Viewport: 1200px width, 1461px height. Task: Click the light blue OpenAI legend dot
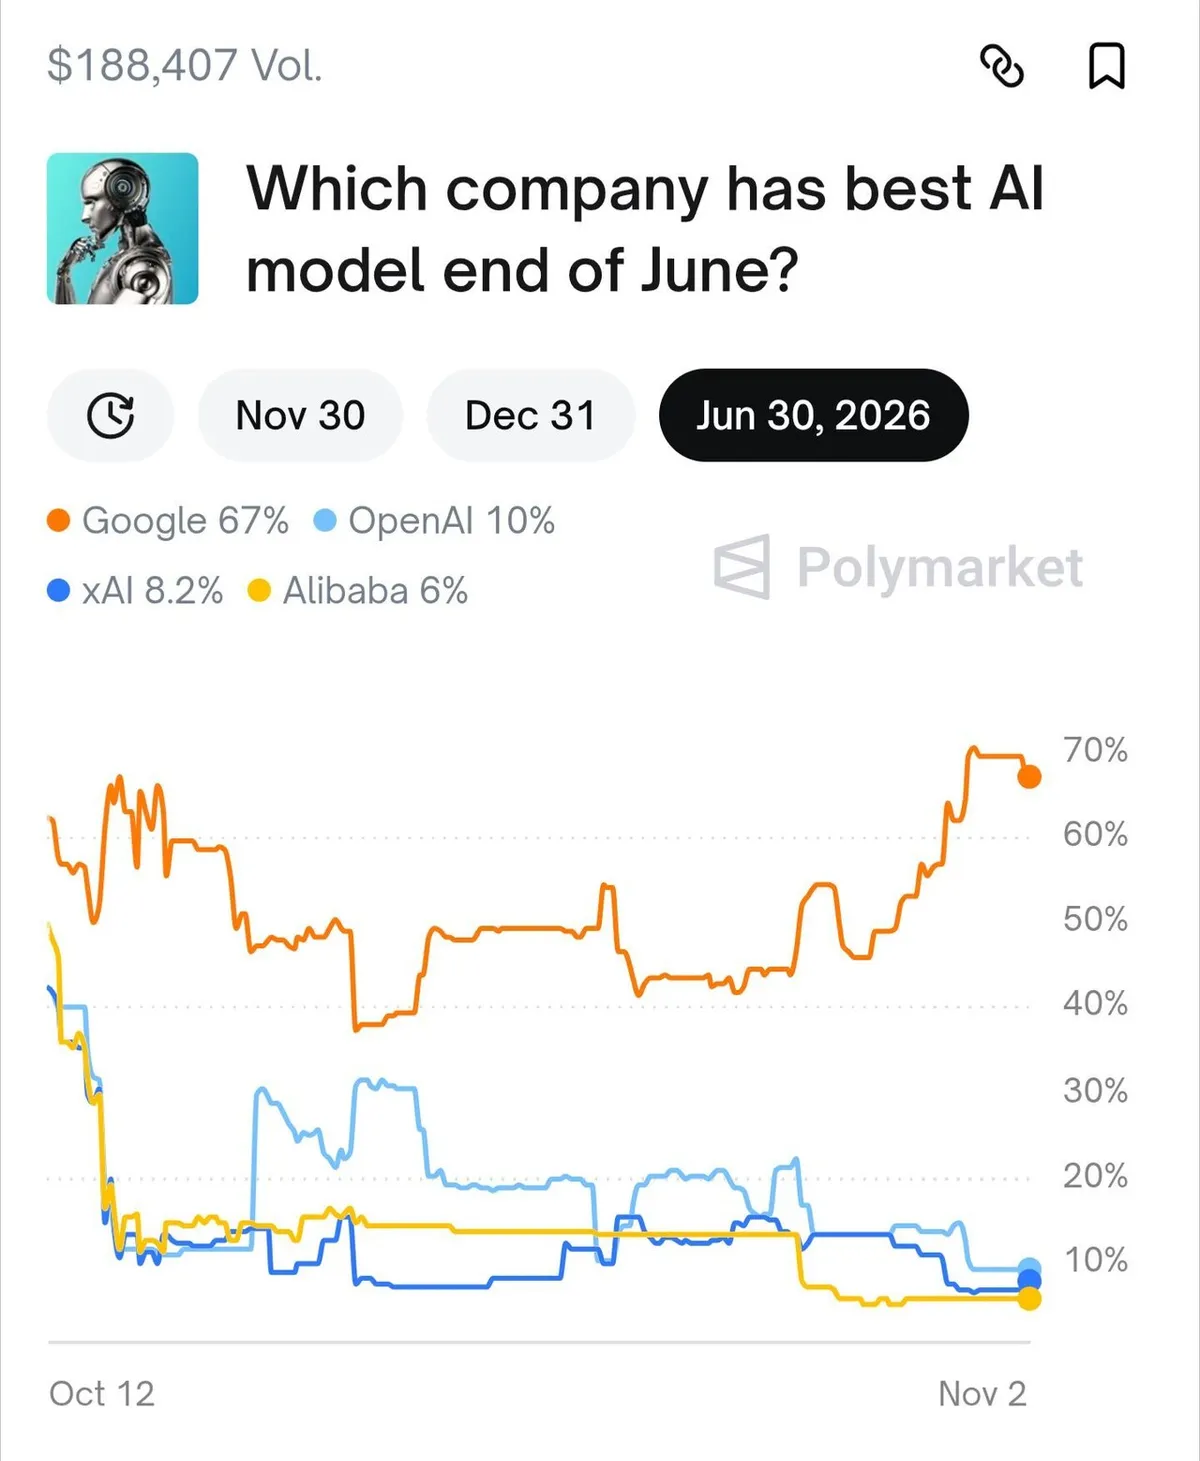(x=325, y=521)
